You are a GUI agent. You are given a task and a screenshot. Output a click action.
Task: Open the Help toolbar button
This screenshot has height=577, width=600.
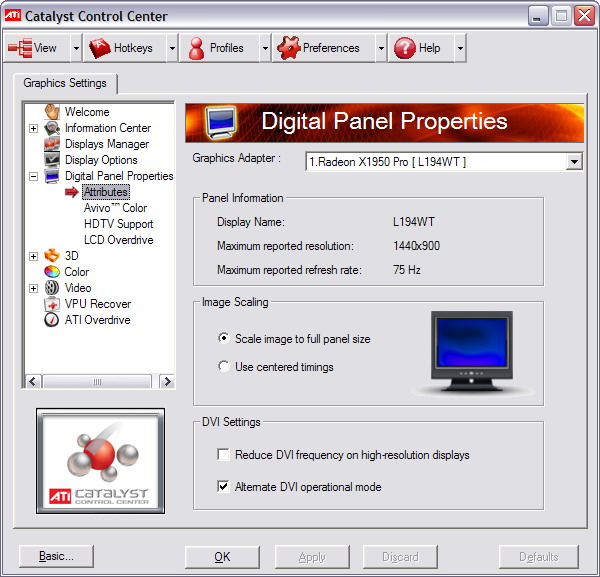point(422,48)
